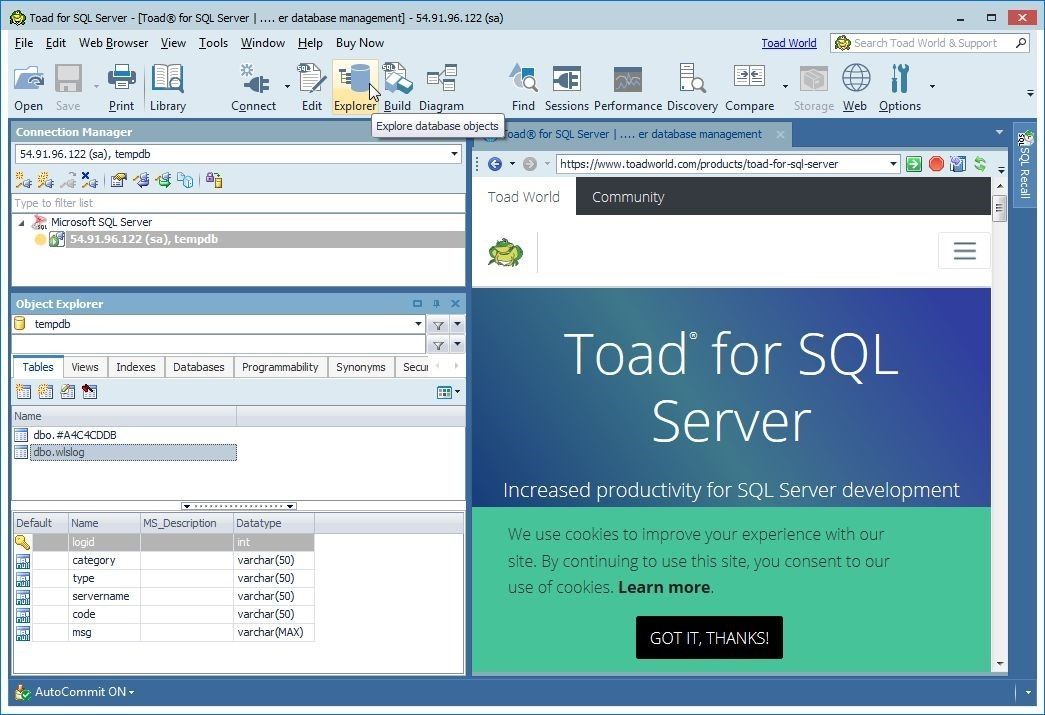Click the Print toolbar icon
The image size is (1045, 715).
tap(121, 79)
